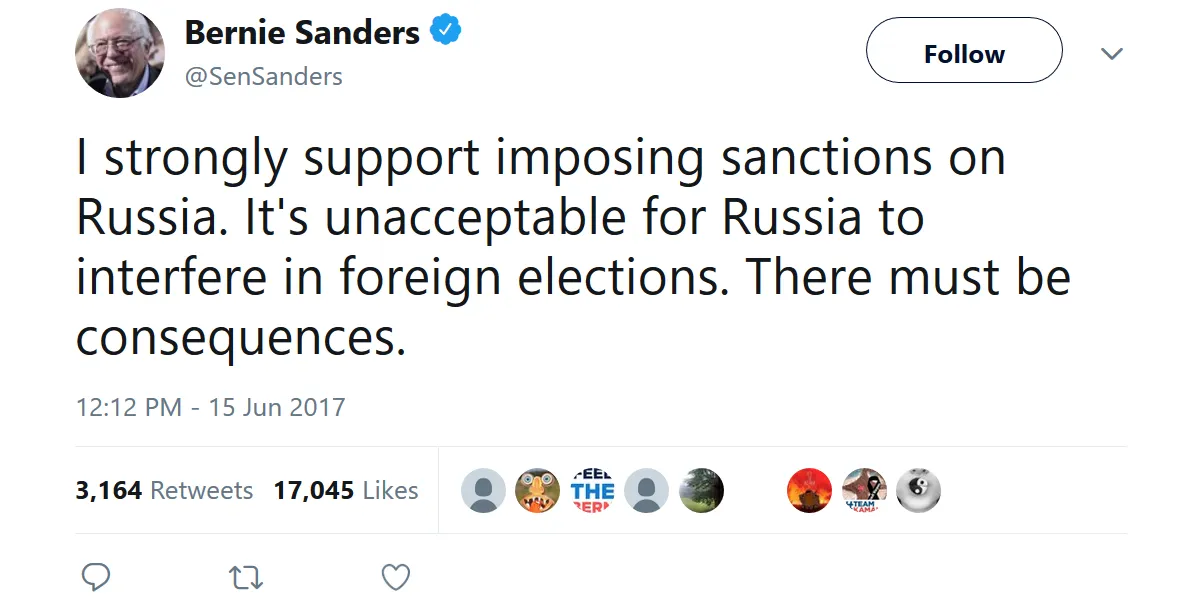Screen dimensions: 1202x601
Task: Open the 'Feel the Bern' liker avatar
Action: pyautogui.click(x=592, y=491)
